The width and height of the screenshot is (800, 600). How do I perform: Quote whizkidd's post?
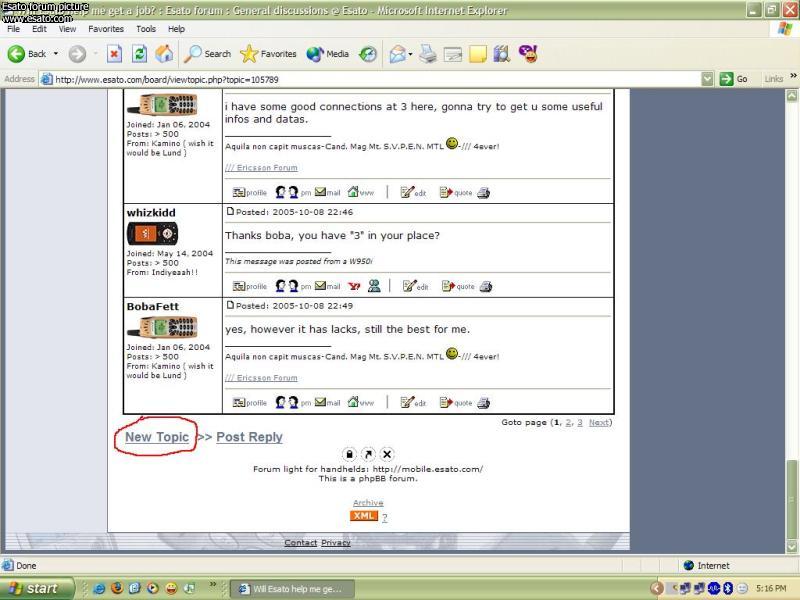pos(458,286)
